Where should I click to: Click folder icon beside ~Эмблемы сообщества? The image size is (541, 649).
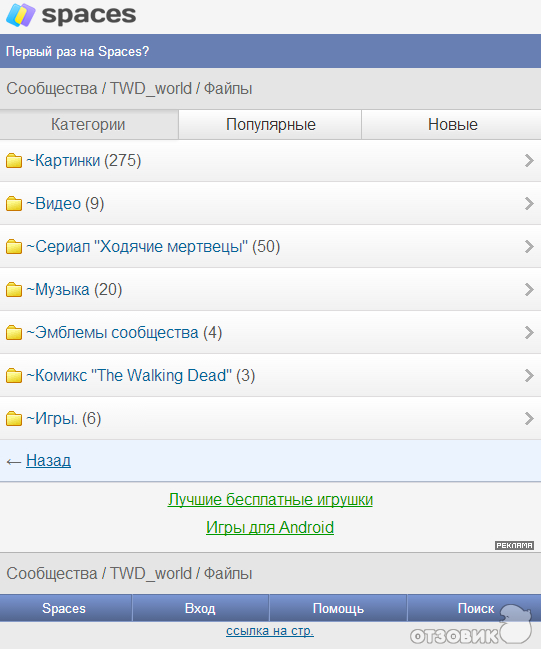click(14, 333)
